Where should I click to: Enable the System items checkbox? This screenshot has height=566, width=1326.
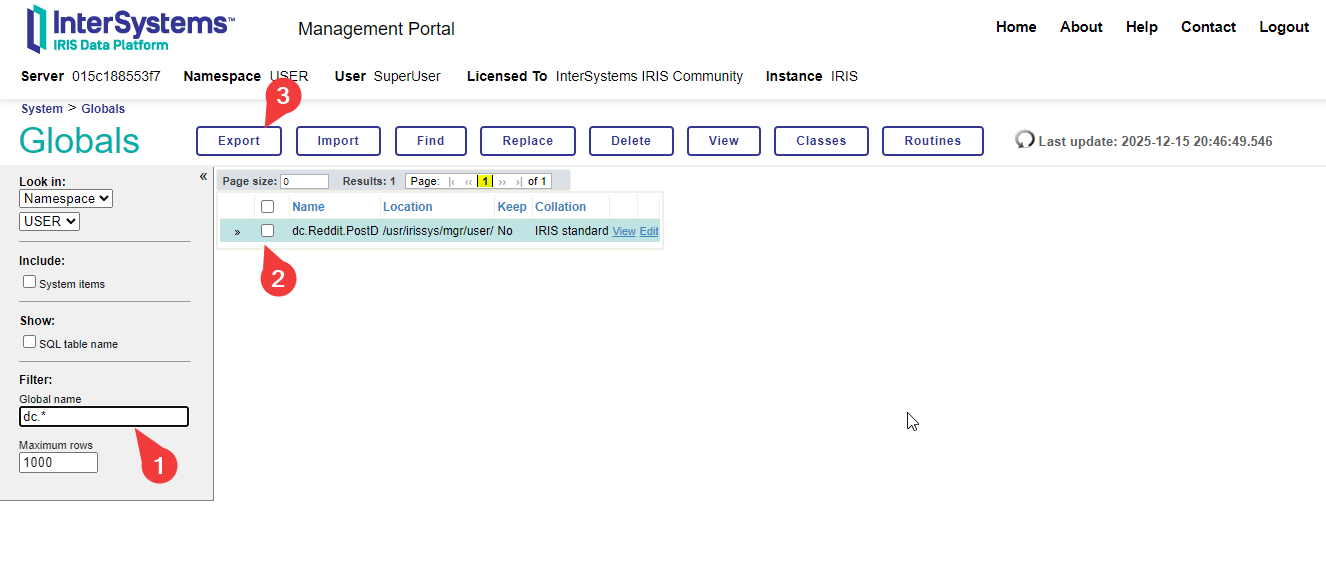coord(29,282)
